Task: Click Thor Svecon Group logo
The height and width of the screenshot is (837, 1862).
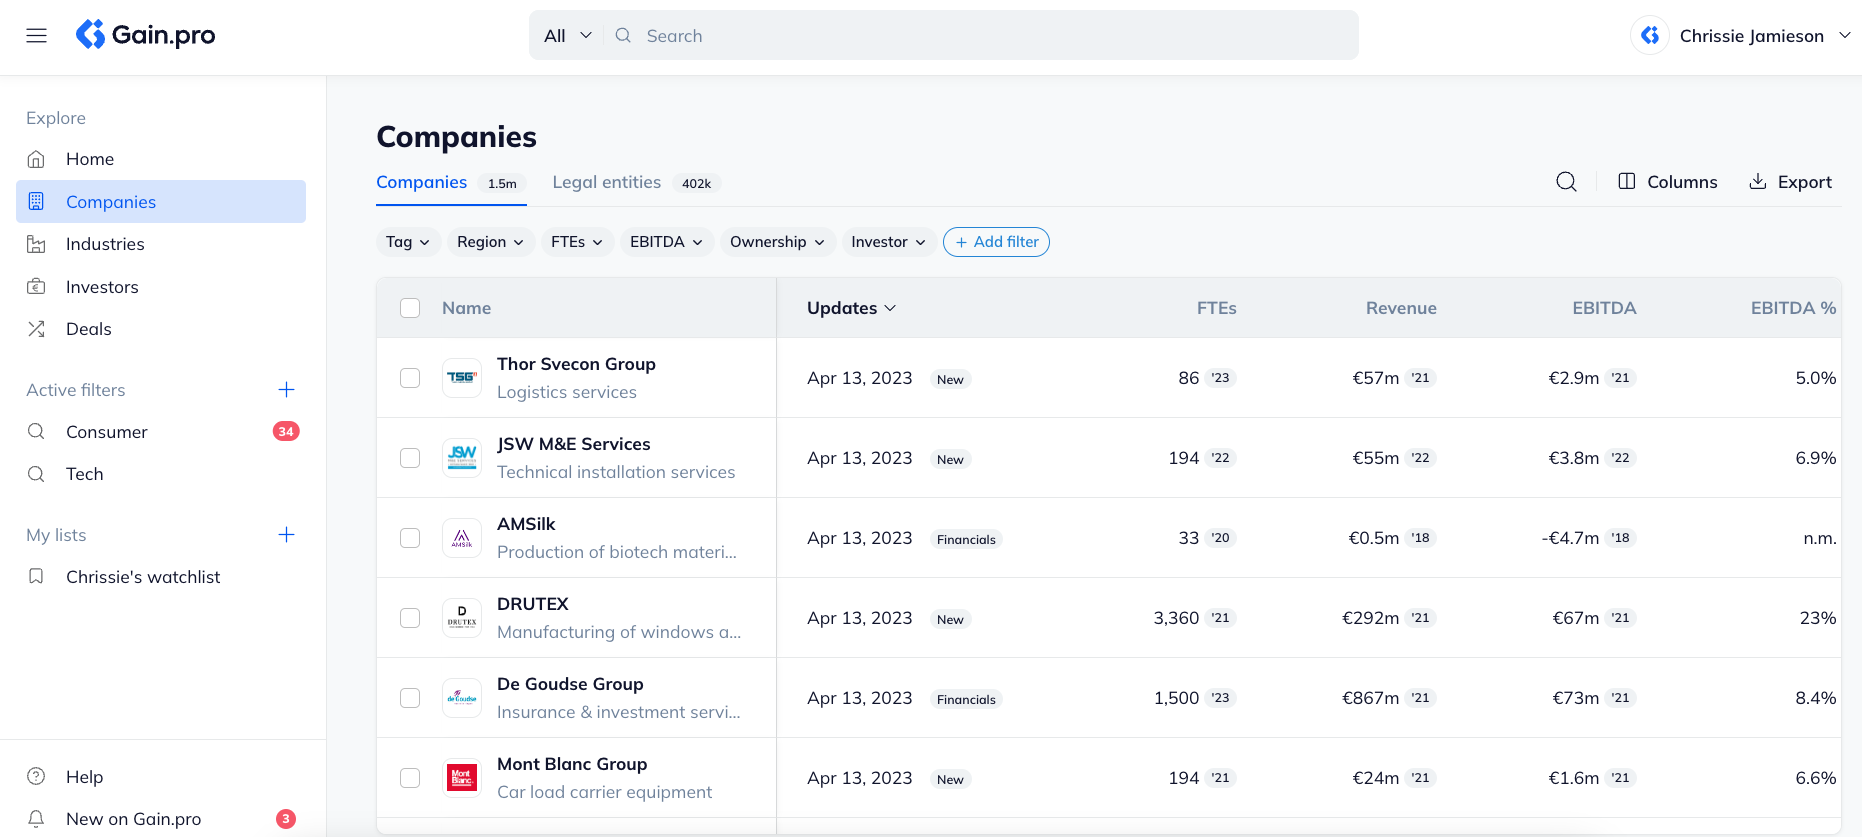Action: [462, 378]
